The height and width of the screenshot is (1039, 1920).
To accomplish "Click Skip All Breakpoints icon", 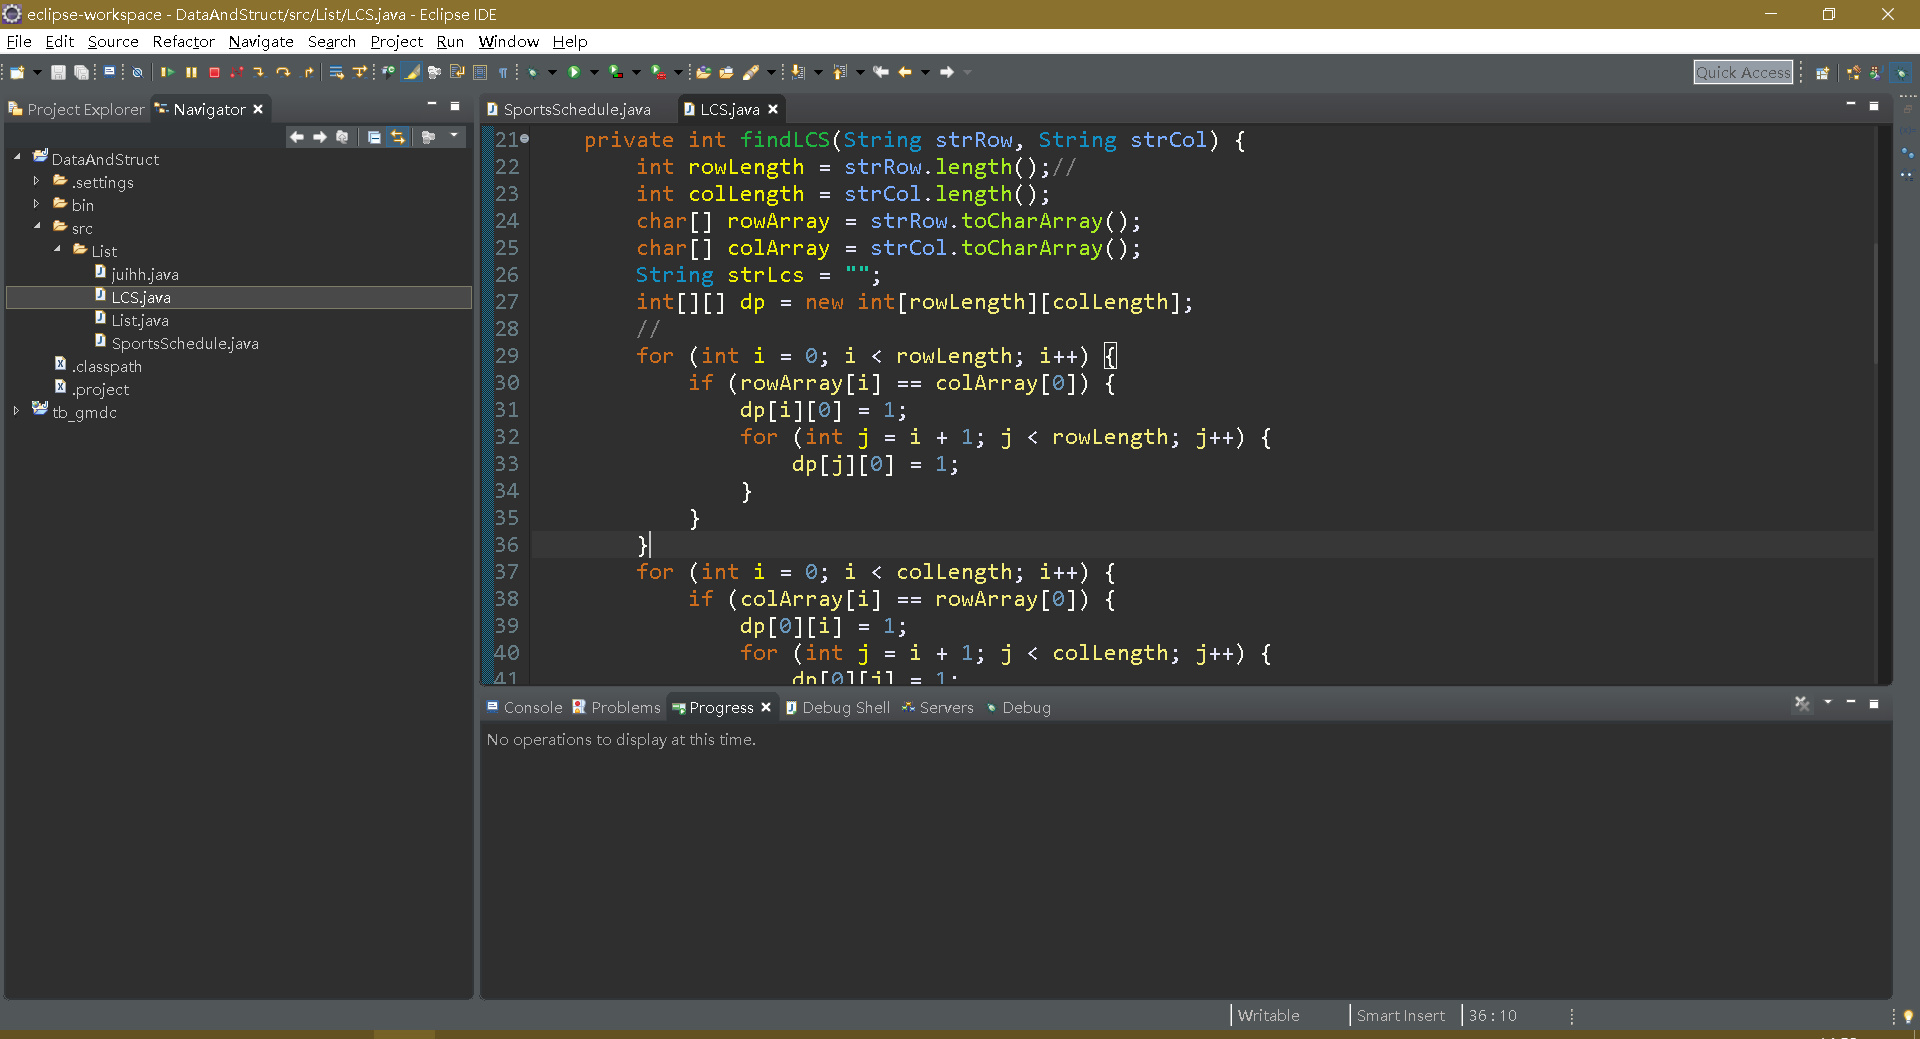I will click(138, 72).
